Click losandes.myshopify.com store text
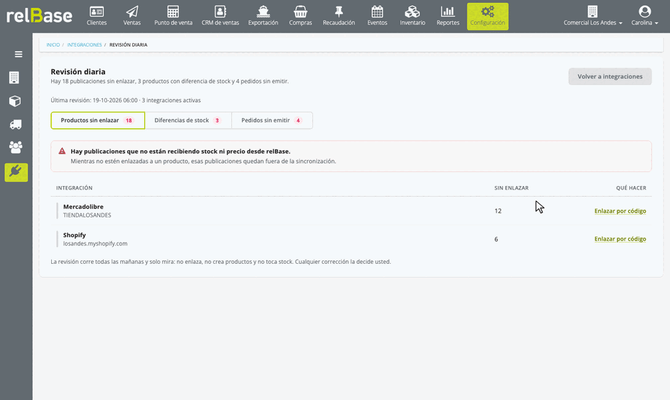Image resolution: width=670 pixels, height=400 pixels. click(95, 244)
